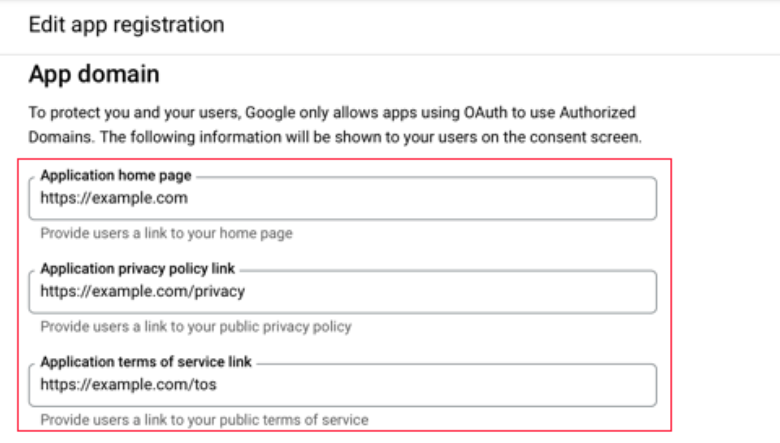Click the https://example.com URL text
Screen dimensions: 780x443
tap(114, 198)
